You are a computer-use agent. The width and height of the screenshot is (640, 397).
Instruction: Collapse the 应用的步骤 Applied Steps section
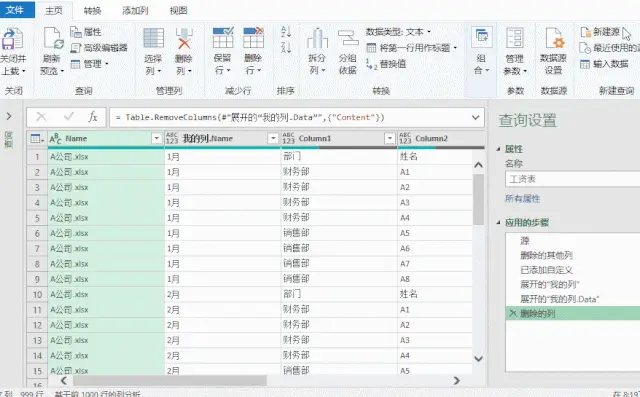(498, 223)
